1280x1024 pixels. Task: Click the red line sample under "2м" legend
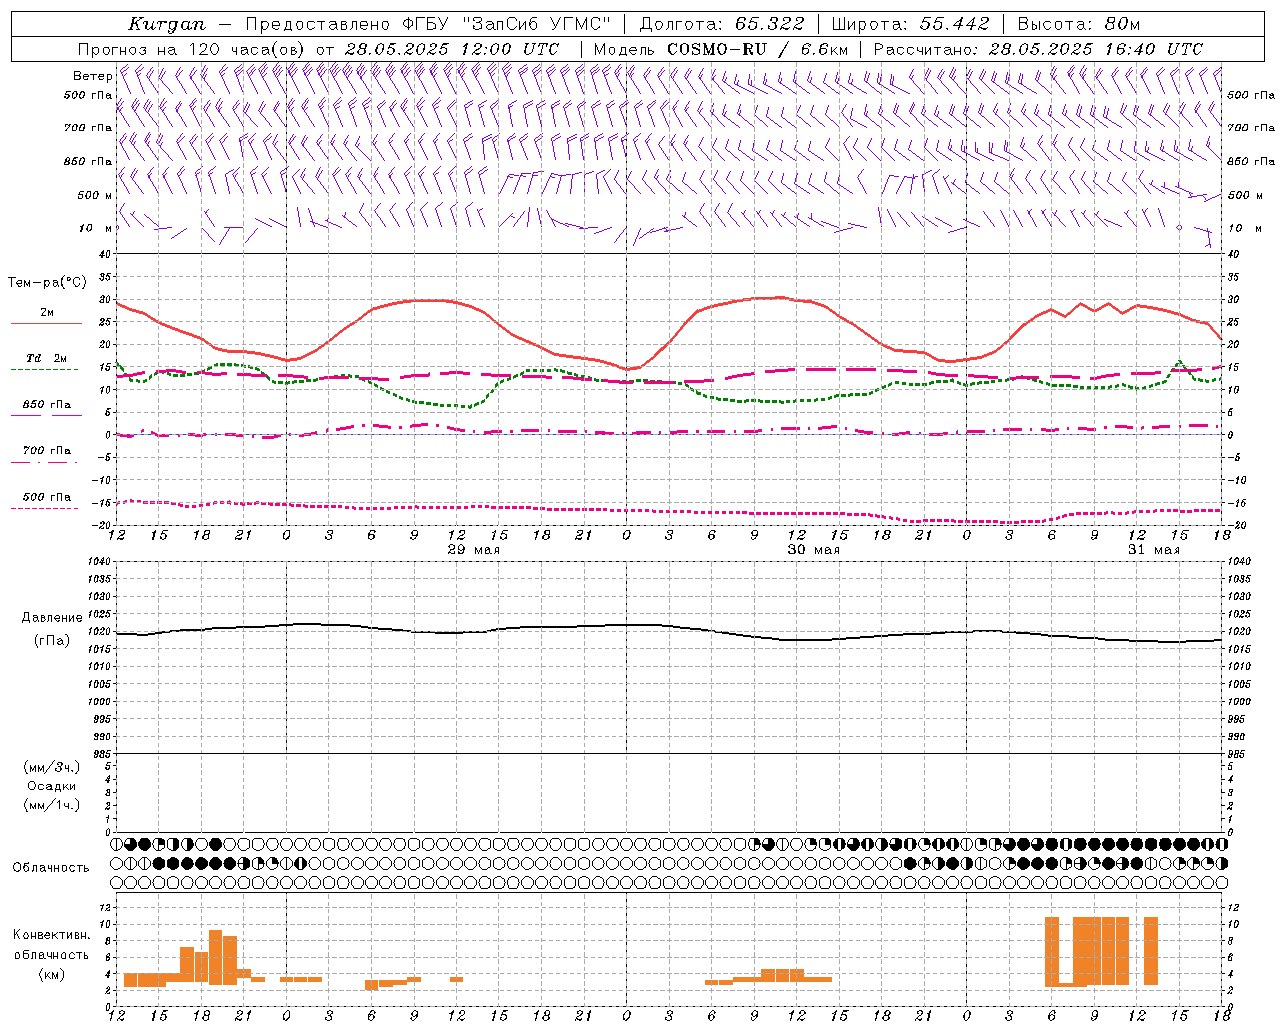click(x=46, y=324)
